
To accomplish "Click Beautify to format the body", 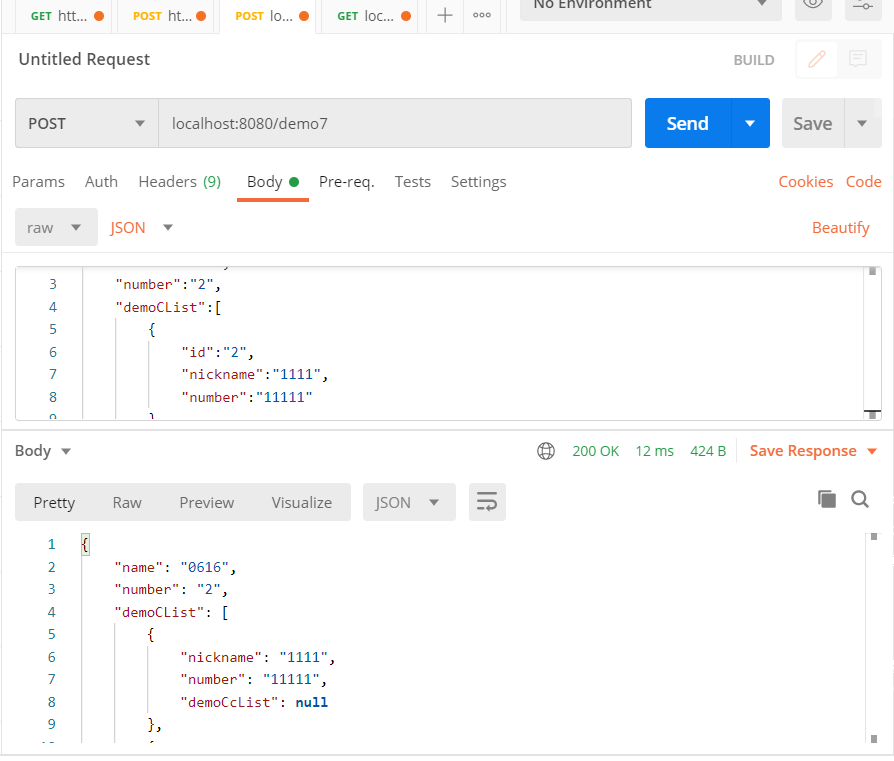I will click(840, 227).
